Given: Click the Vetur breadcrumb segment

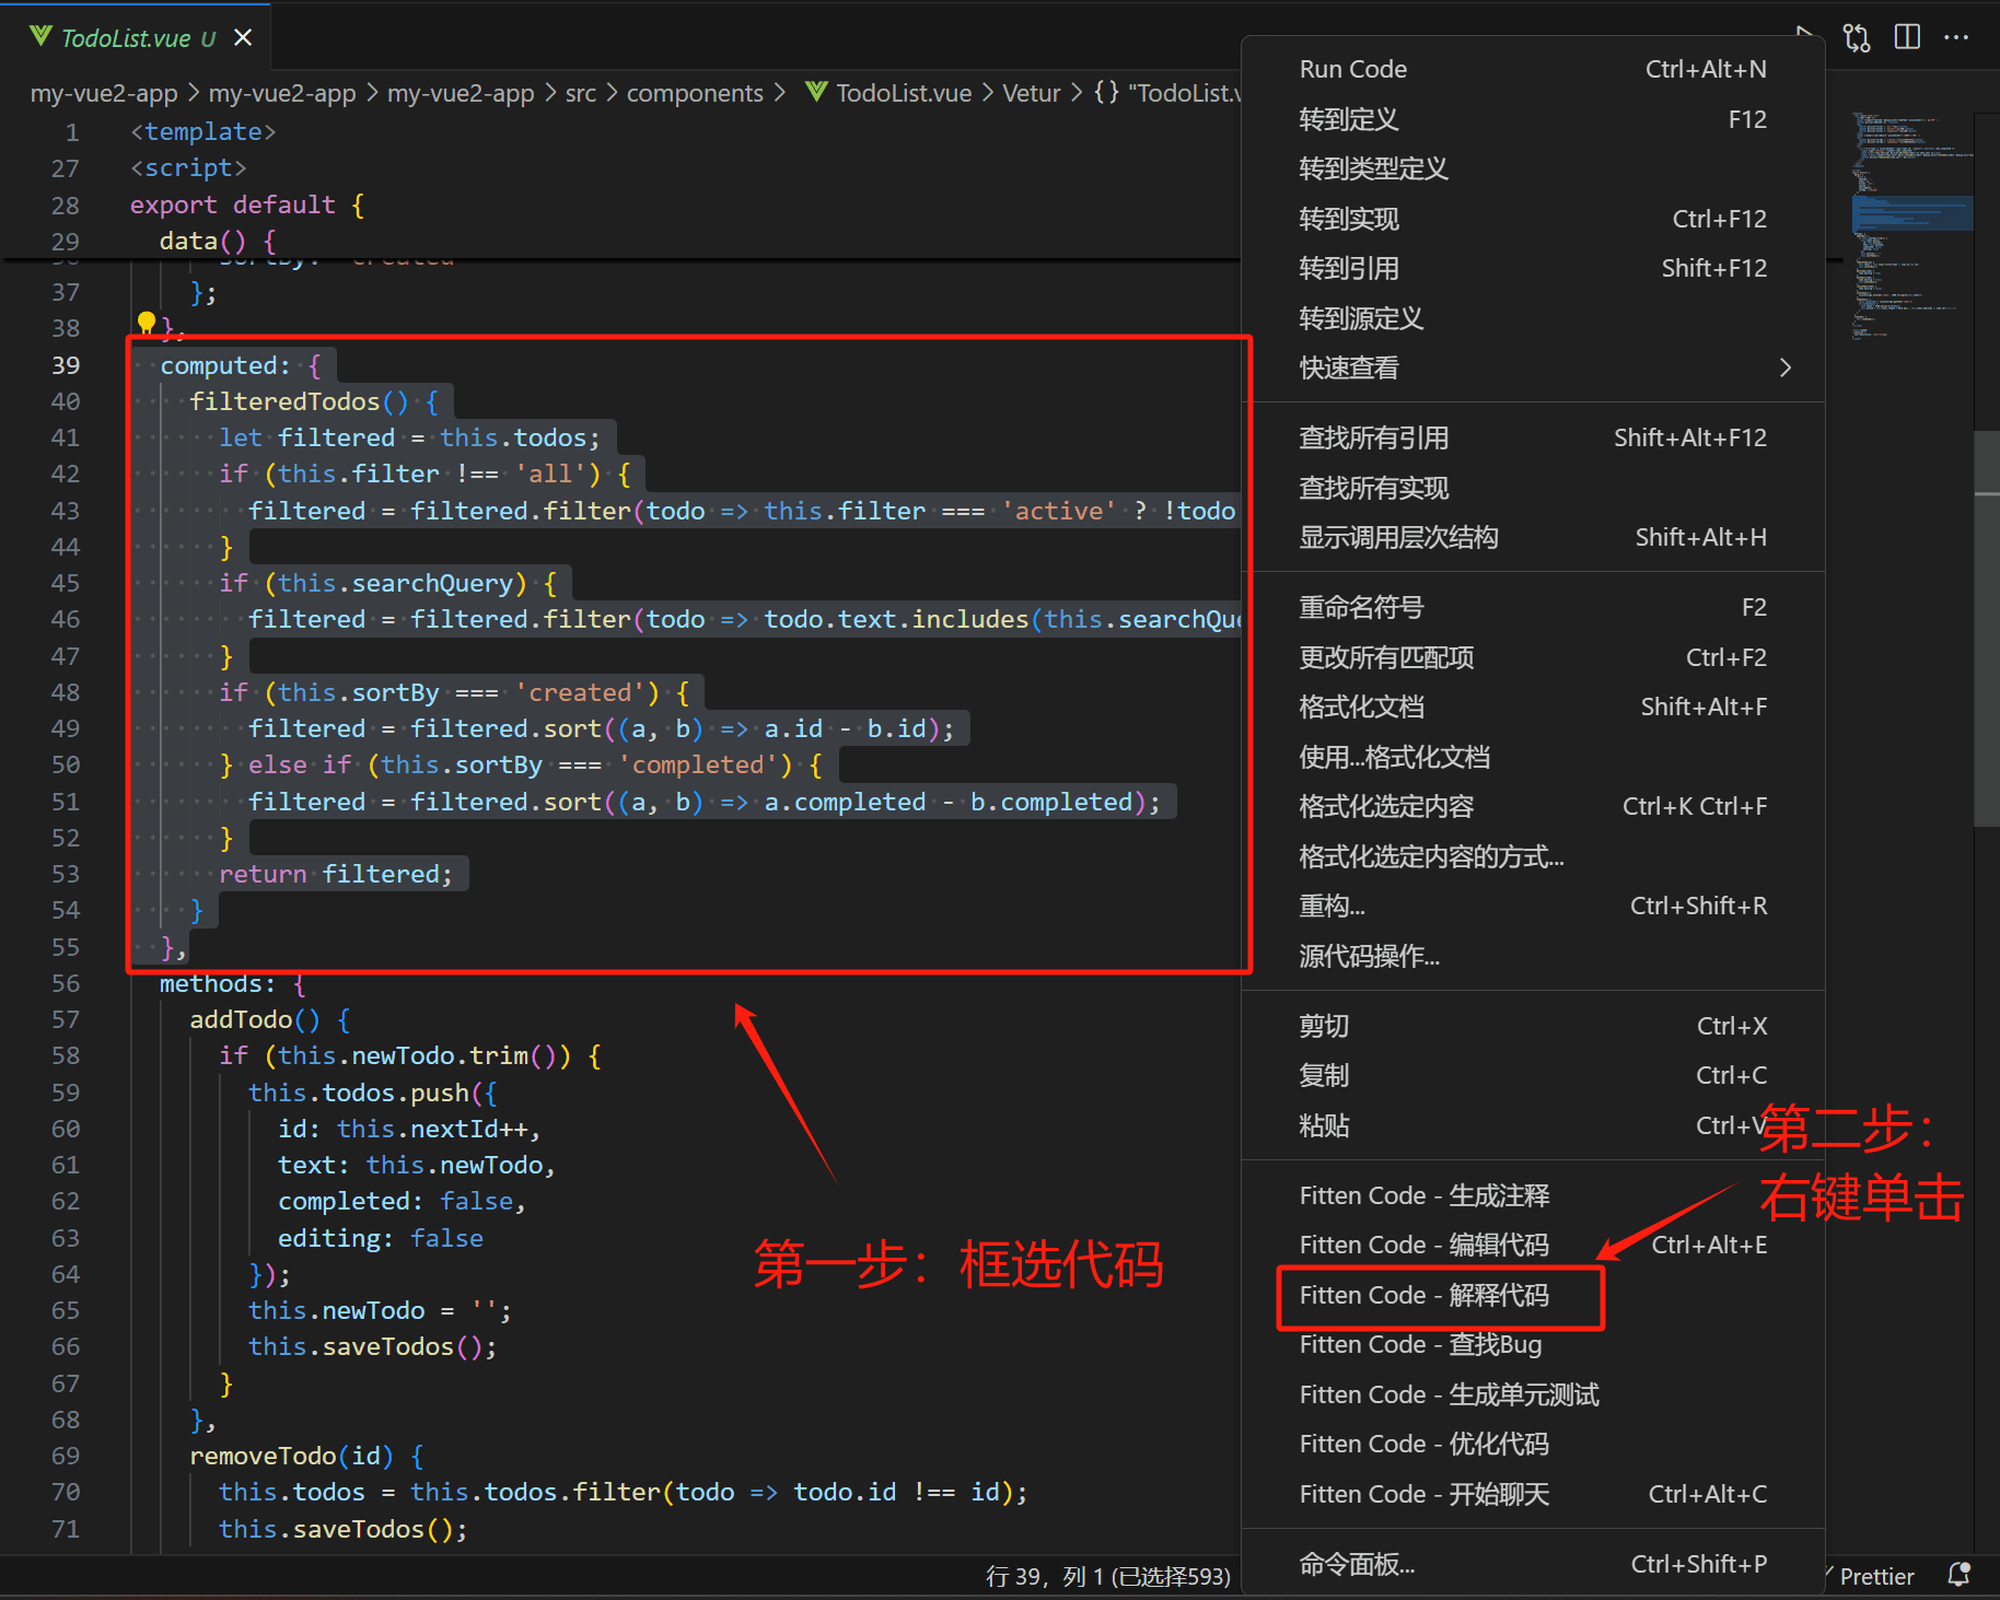Looking at the screenshot, I should click(1031, 93).
